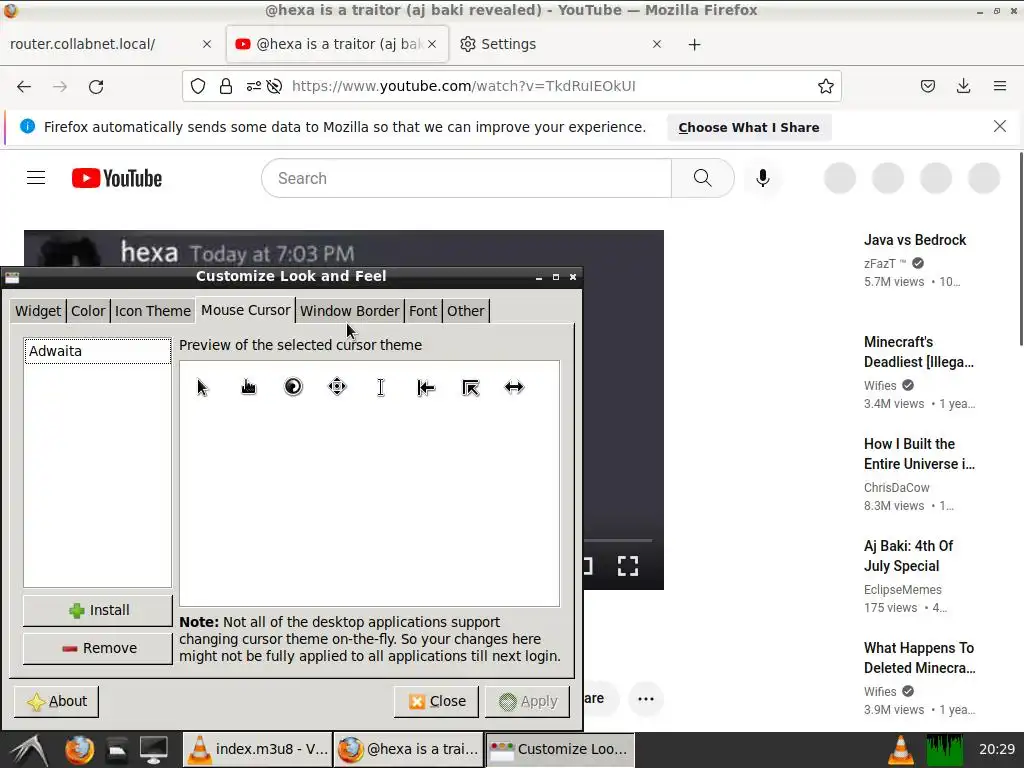This screenshot has height=768, width=1024.
Task: Click the YouTube logo
Action: [x=117, y=178]
